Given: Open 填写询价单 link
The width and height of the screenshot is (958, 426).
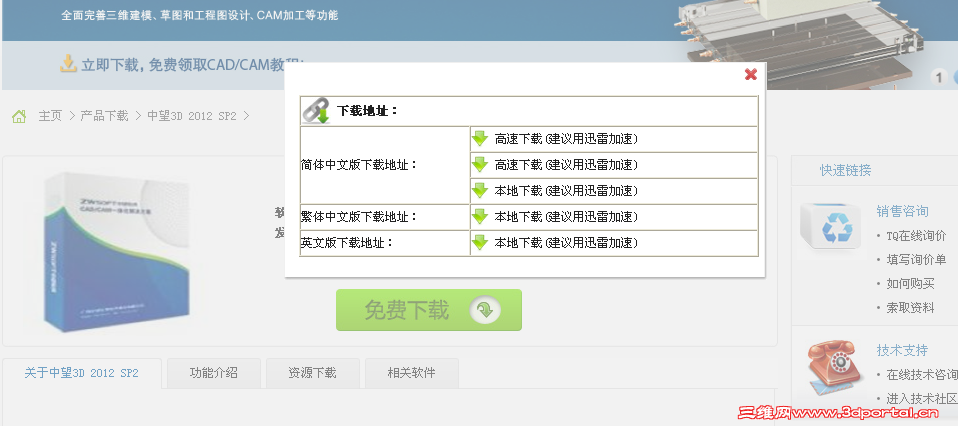Looking at the screenshot, I should coord(916,260).
